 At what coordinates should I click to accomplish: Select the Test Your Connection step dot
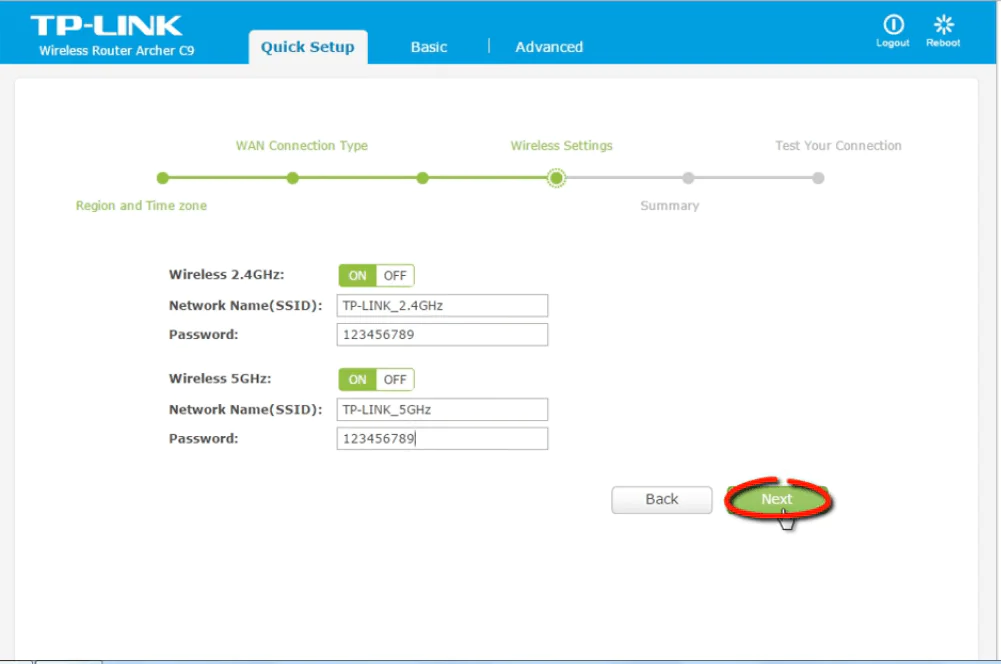818,177
